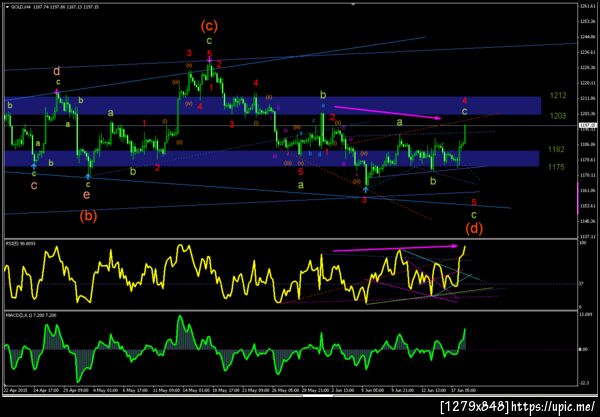The height and width of the screenshot is (417, 600).
Task: Click the RSI scale value 37
Action: [580, 284]
